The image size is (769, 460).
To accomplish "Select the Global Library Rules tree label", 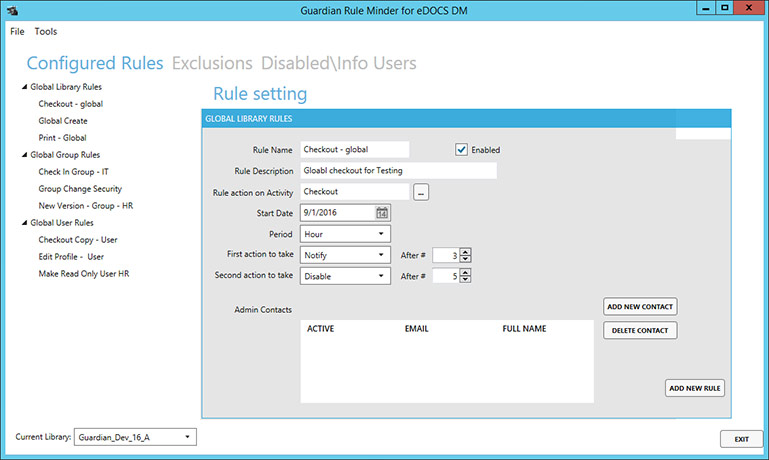I will point(66,87).
